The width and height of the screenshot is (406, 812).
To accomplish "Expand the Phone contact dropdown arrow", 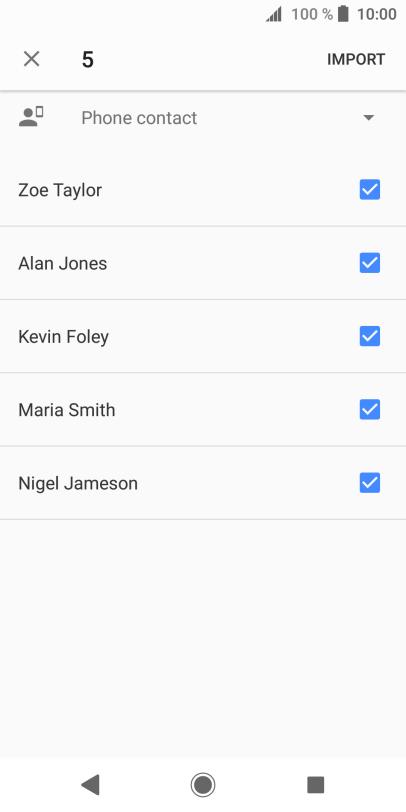I will 369,118.
